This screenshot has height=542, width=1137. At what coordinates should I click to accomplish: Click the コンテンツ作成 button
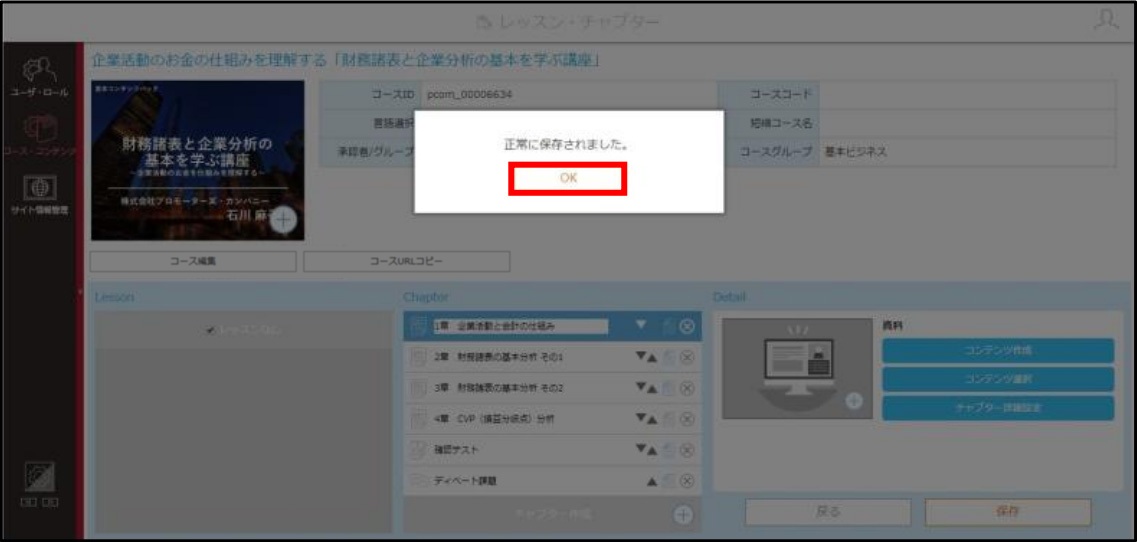(998, 350)
